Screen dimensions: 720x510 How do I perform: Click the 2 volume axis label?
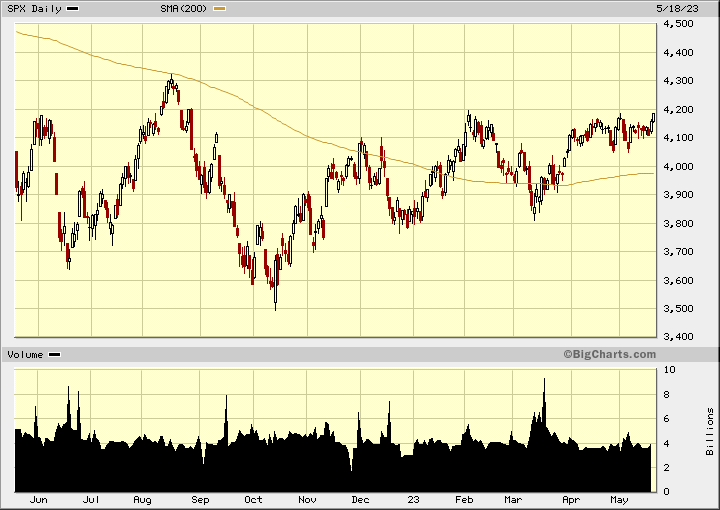pyautogui.click(x=667, y=467)
